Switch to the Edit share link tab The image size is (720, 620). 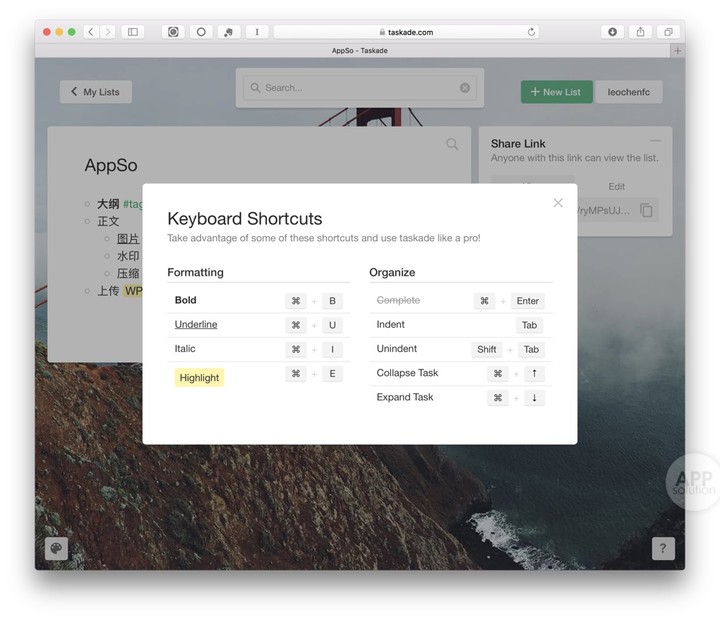[x=616, y=186]
